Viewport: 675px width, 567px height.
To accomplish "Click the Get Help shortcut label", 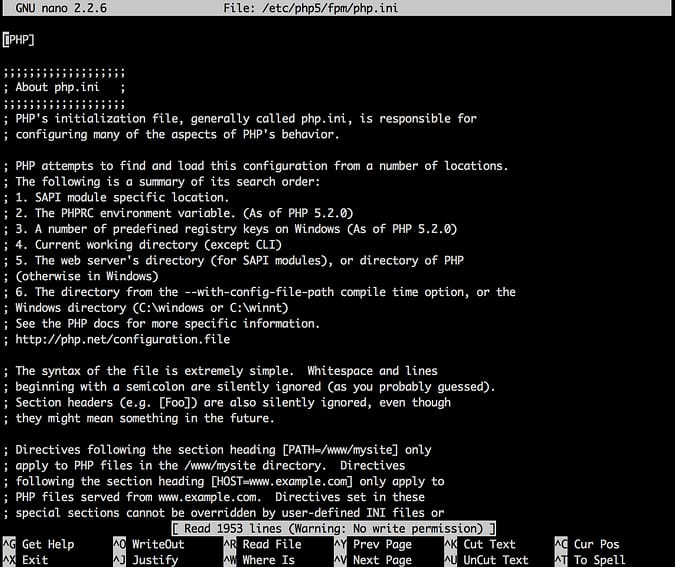I will tap(47, 544).
